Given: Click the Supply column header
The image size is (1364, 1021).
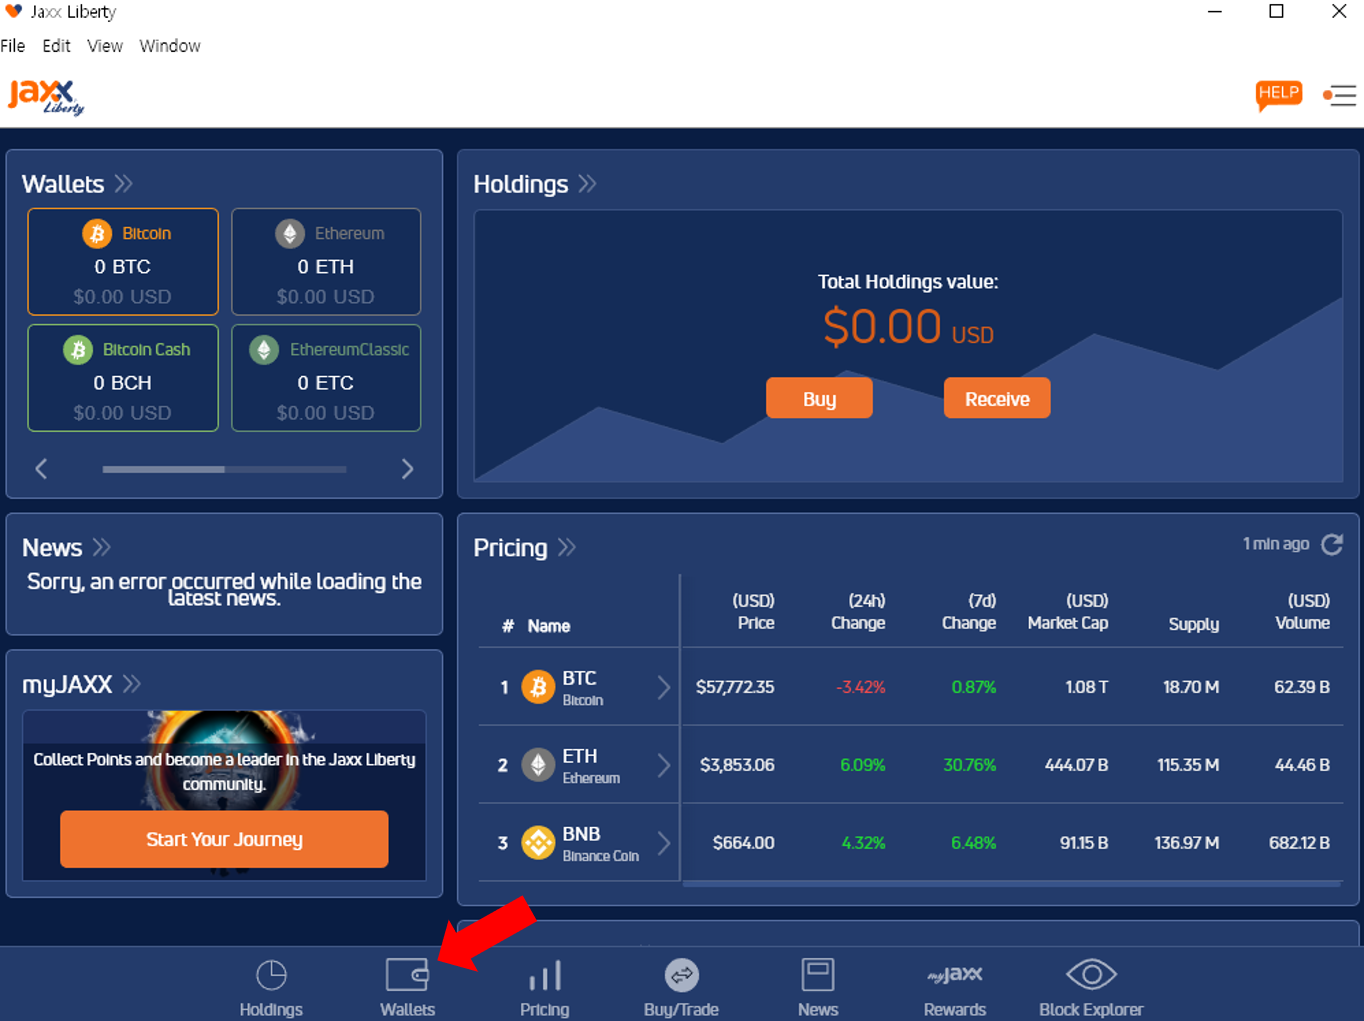Looking at the screenshot, I should click(x=1194, y=624).
